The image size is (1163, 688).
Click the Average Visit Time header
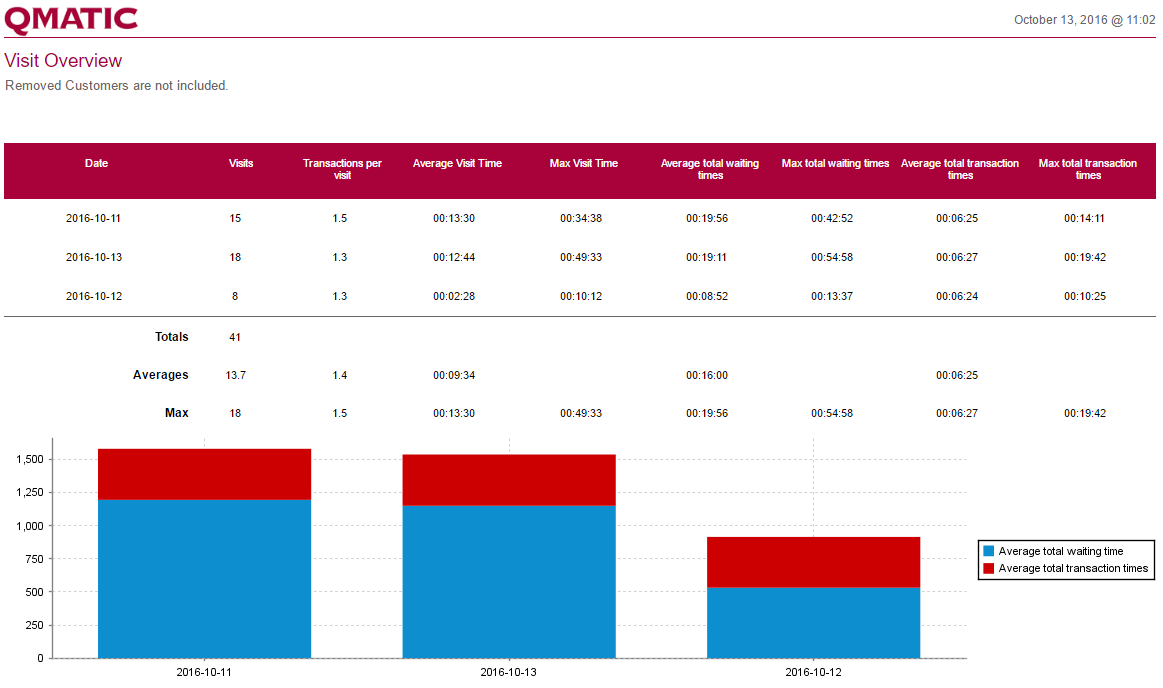tap(457, 163)
